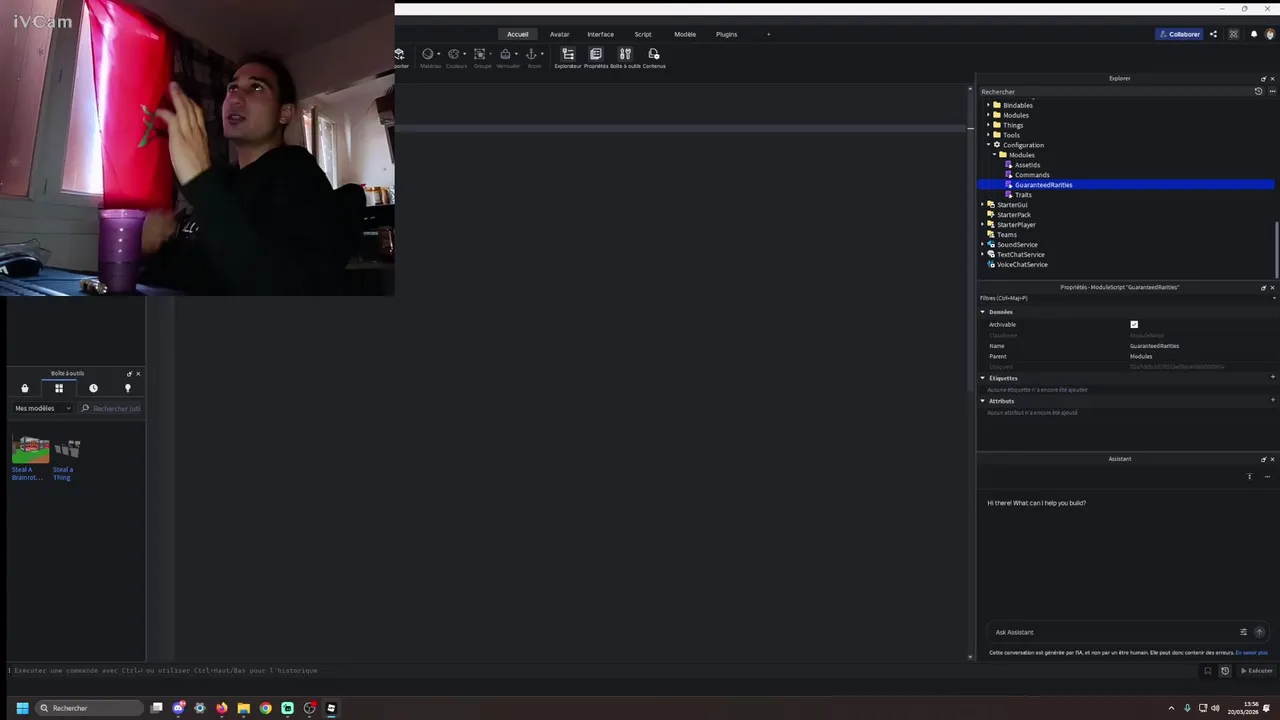
Task: Collapse the Configuration node
Action: 989,145
